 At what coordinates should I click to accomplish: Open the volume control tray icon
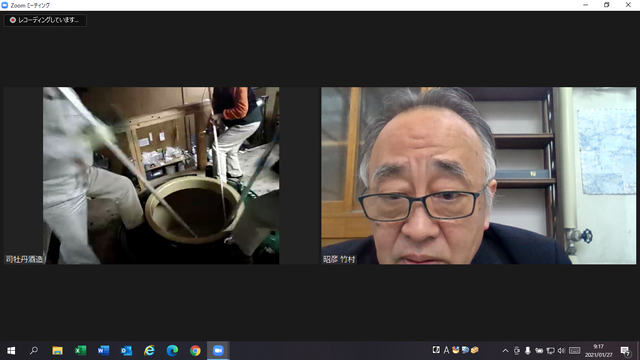(561, 351)
